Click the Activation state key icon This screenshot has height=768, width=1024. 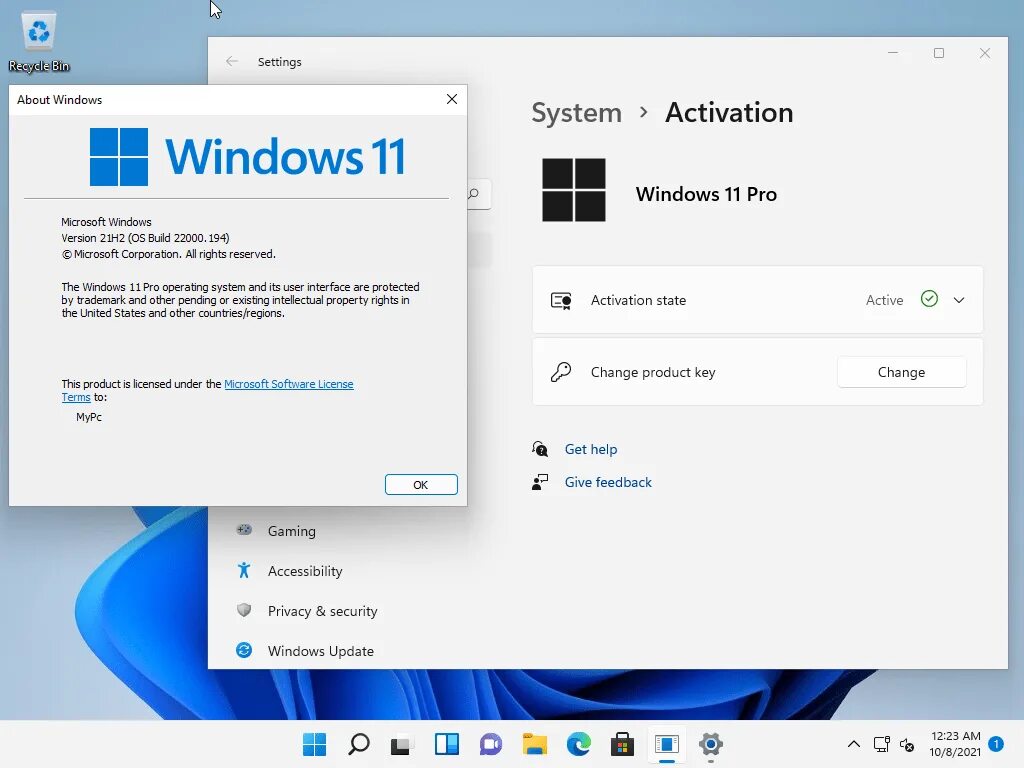point(561,299)
